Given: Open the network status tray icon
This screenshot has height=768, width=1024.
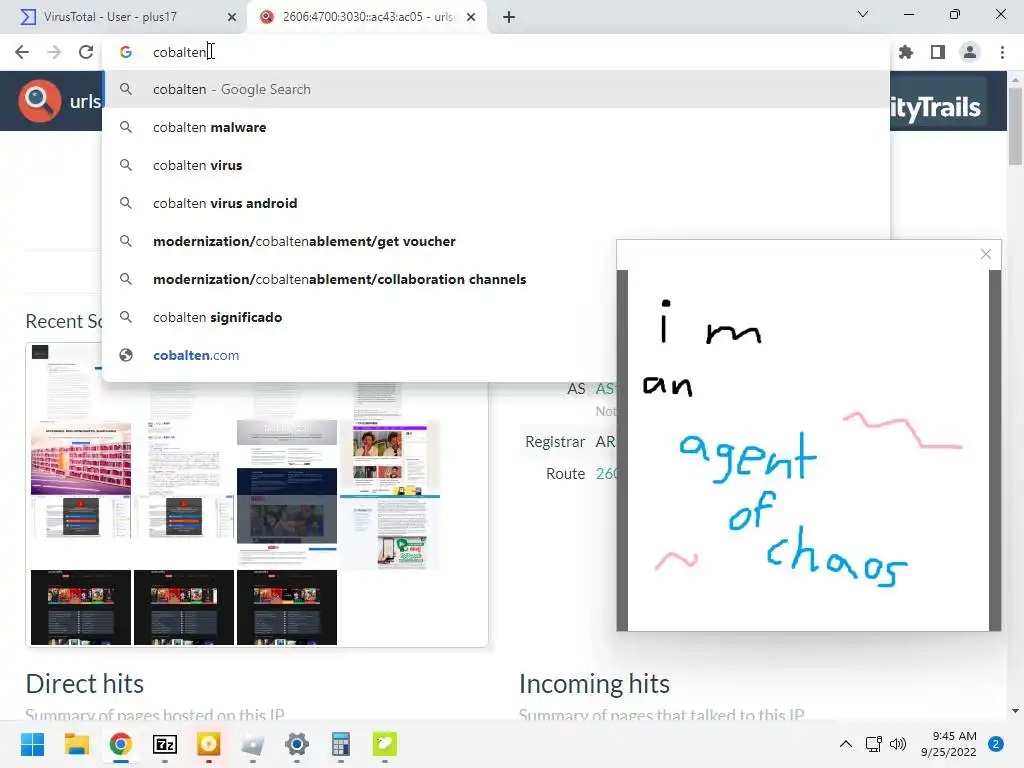Looking at the screenshot, I should pyautogui.click(x=873, y=744).
